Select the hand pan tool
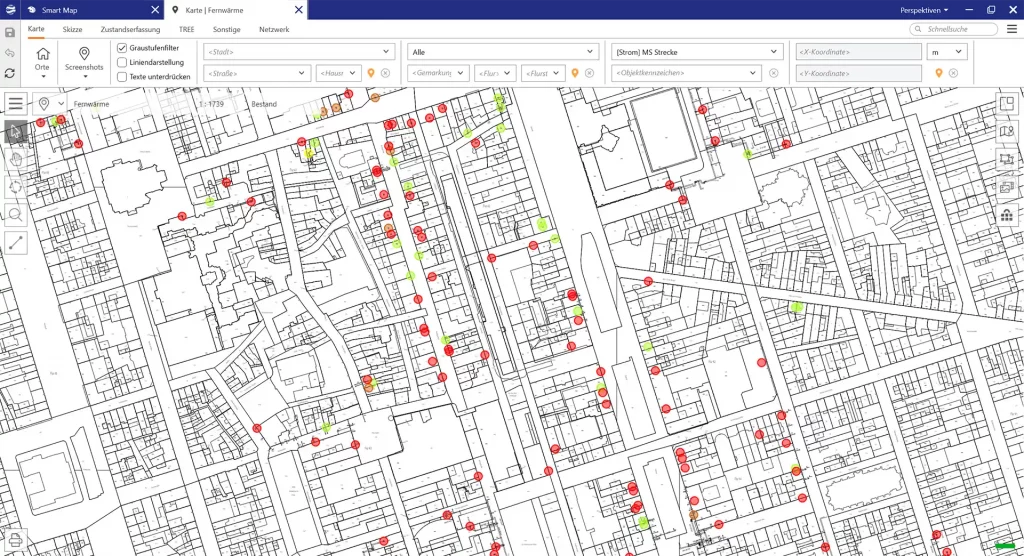Screen dimensions: 1024x556 [x=15, y=159]
